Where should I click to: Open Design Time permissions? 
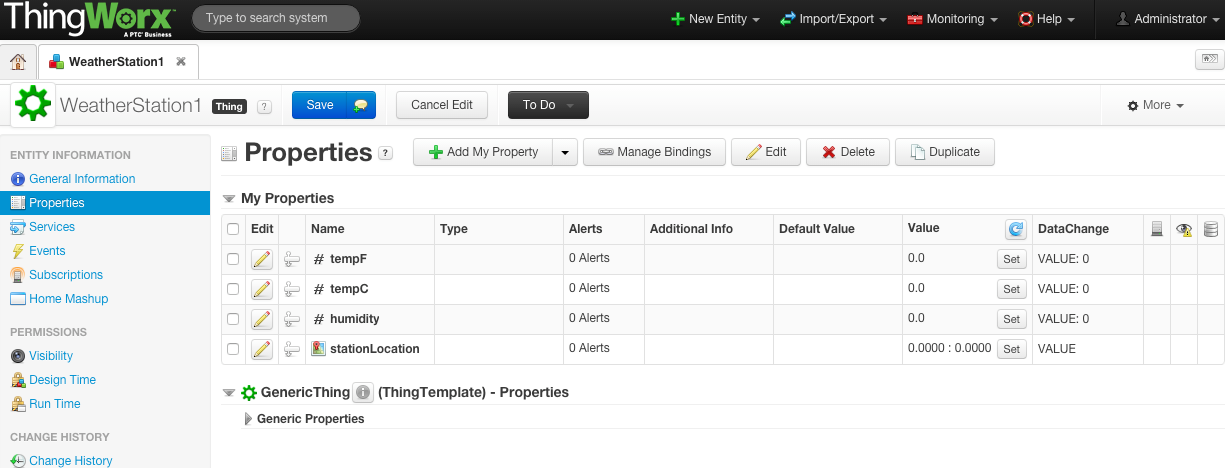coord(62,380)
